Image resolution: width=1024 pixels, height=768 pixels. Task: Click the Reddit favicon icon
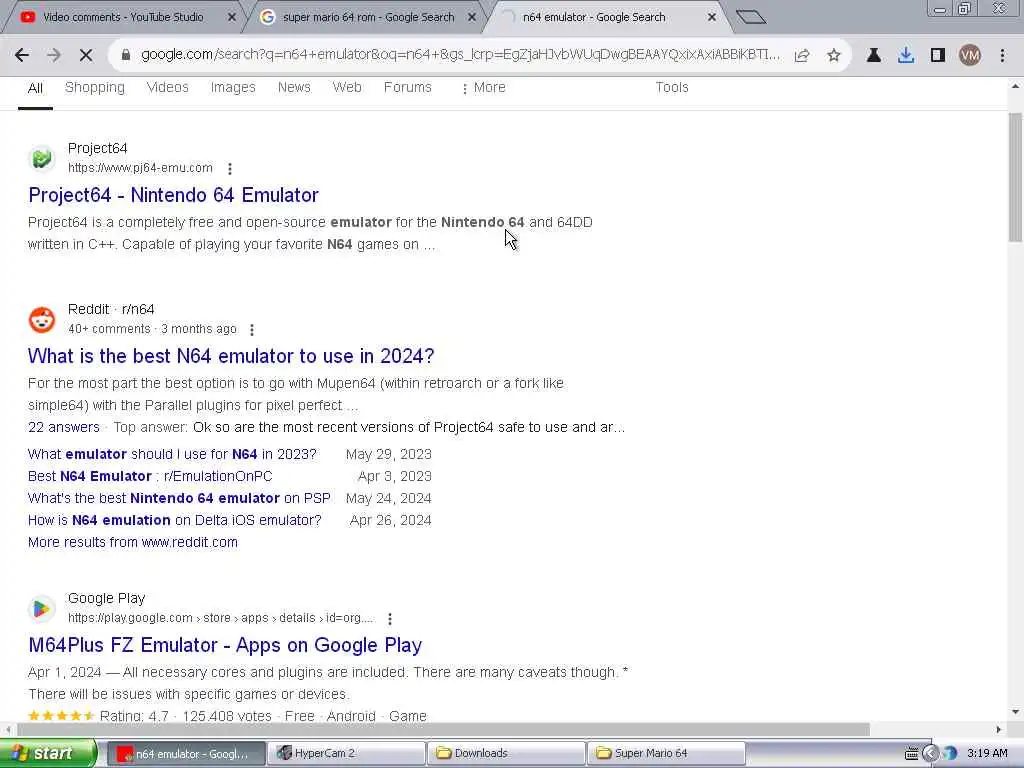[x=42, y=319]
